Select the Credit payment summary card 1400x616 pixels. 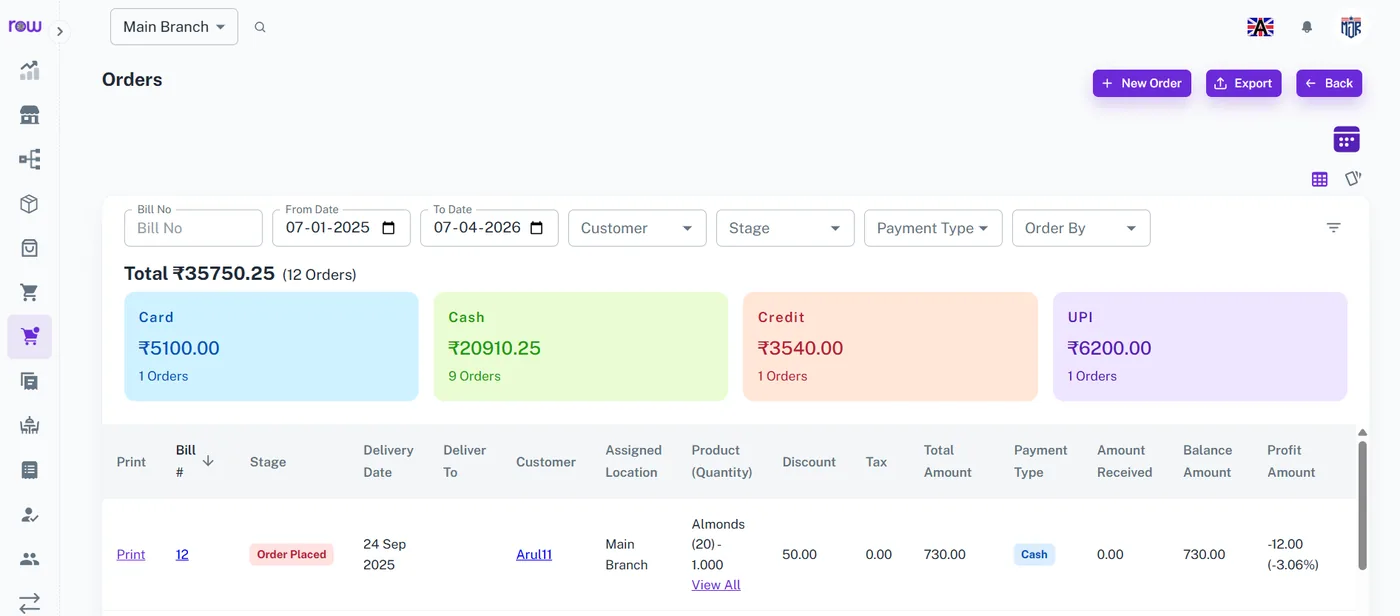890,346
